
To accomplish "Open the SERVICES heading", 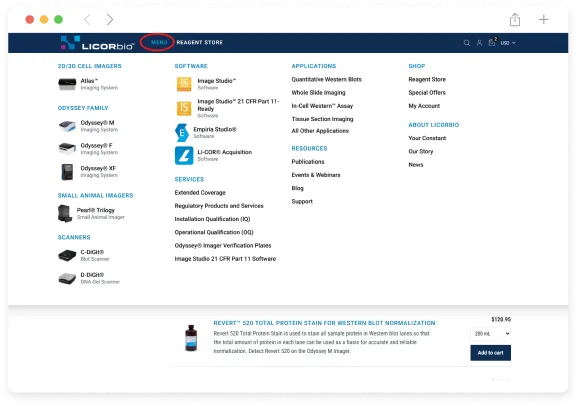I will pos(189,179).
